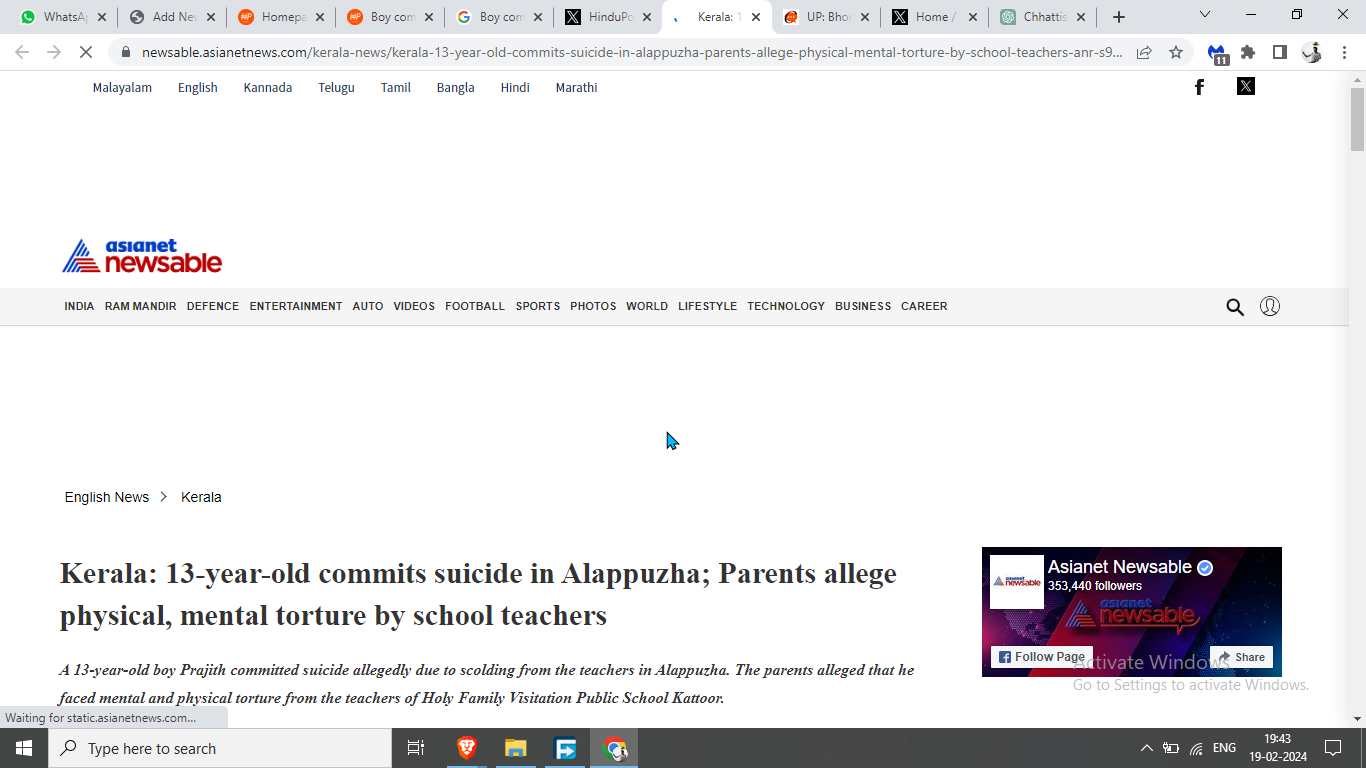Screen dimensions: 1366x768
Task: Click the share page icon in address bar
Action: [1144, 52]
